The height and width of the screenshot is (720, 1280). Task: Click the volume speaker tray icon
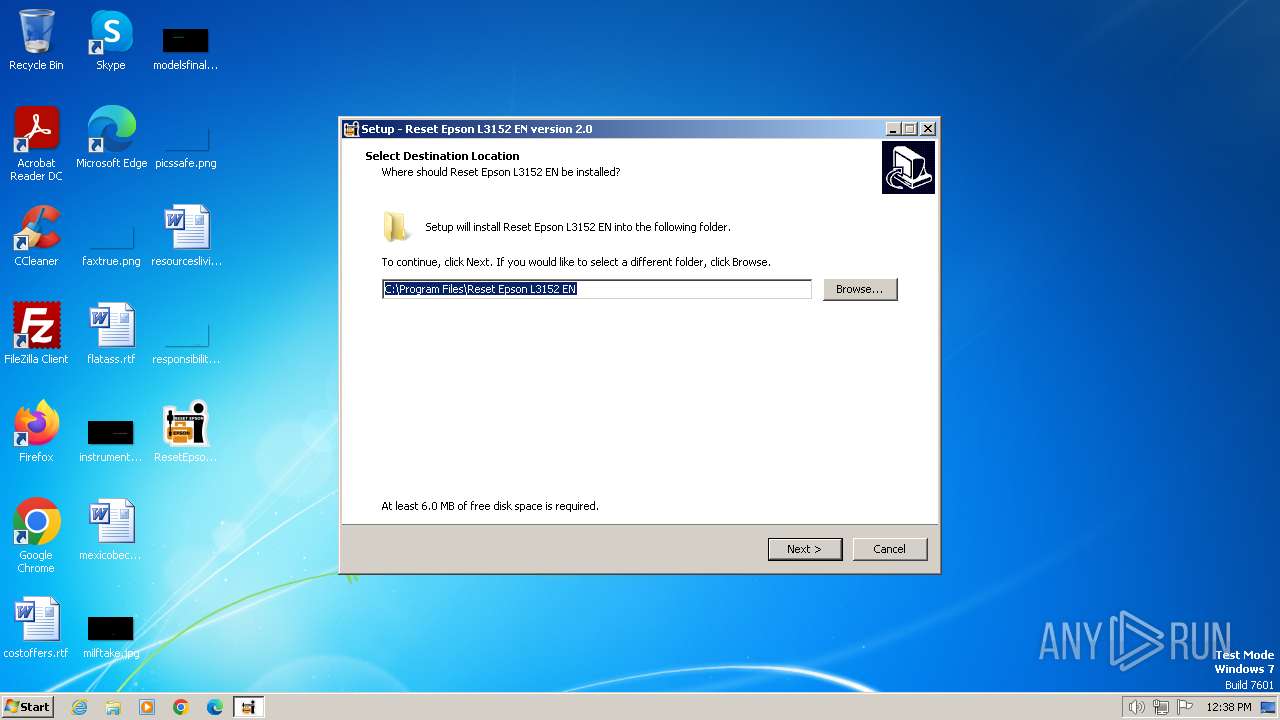coord(1136,707)
